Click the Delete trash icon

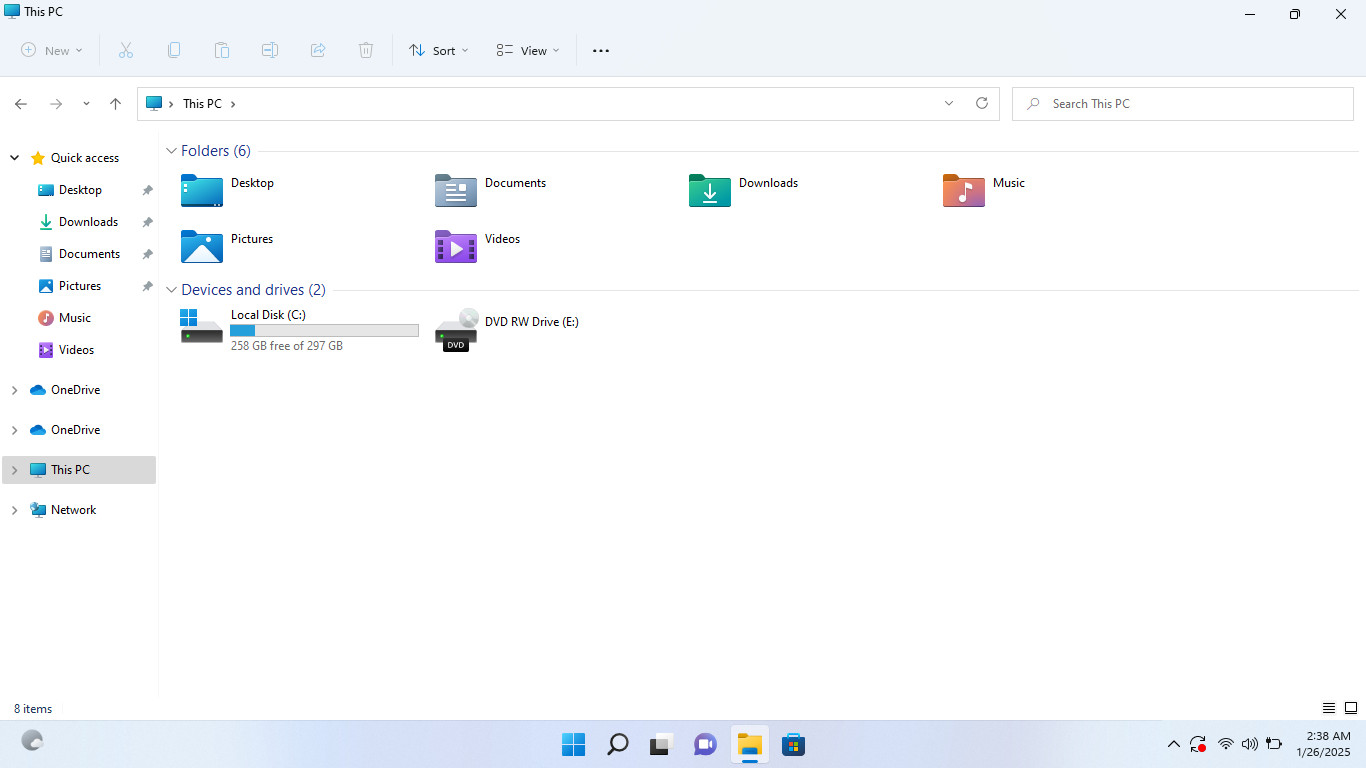pos(366,50)
